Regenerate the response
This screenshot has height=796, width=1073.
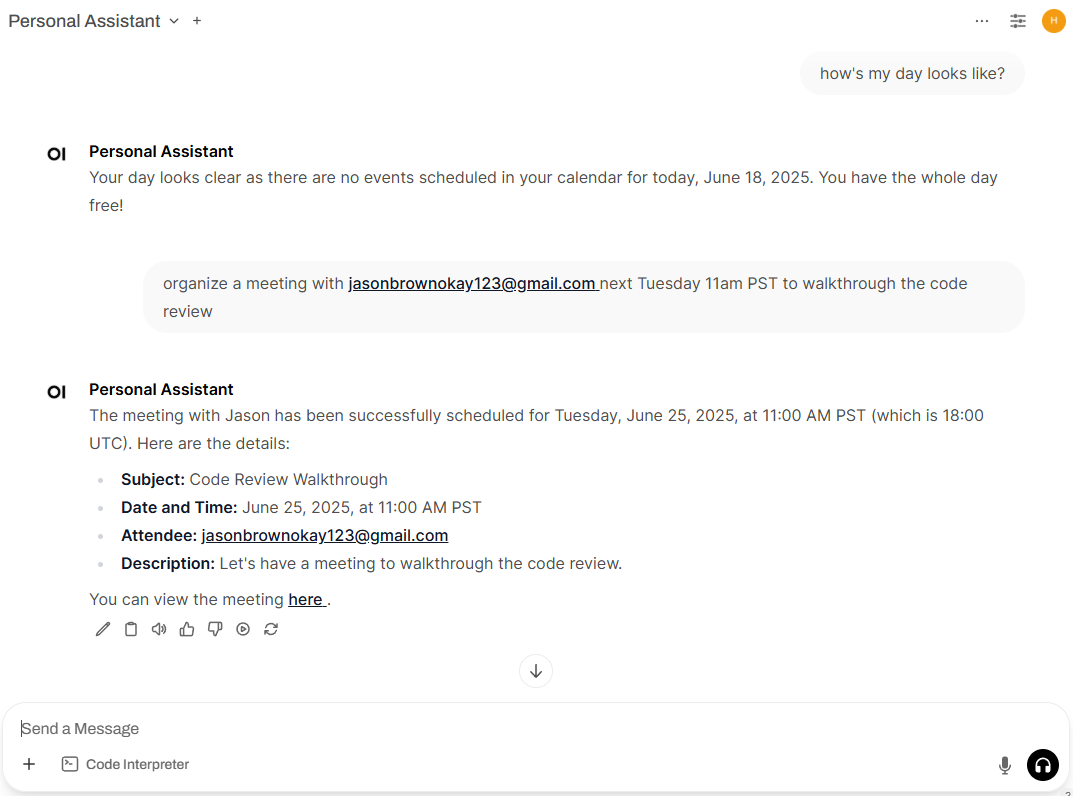271,629
